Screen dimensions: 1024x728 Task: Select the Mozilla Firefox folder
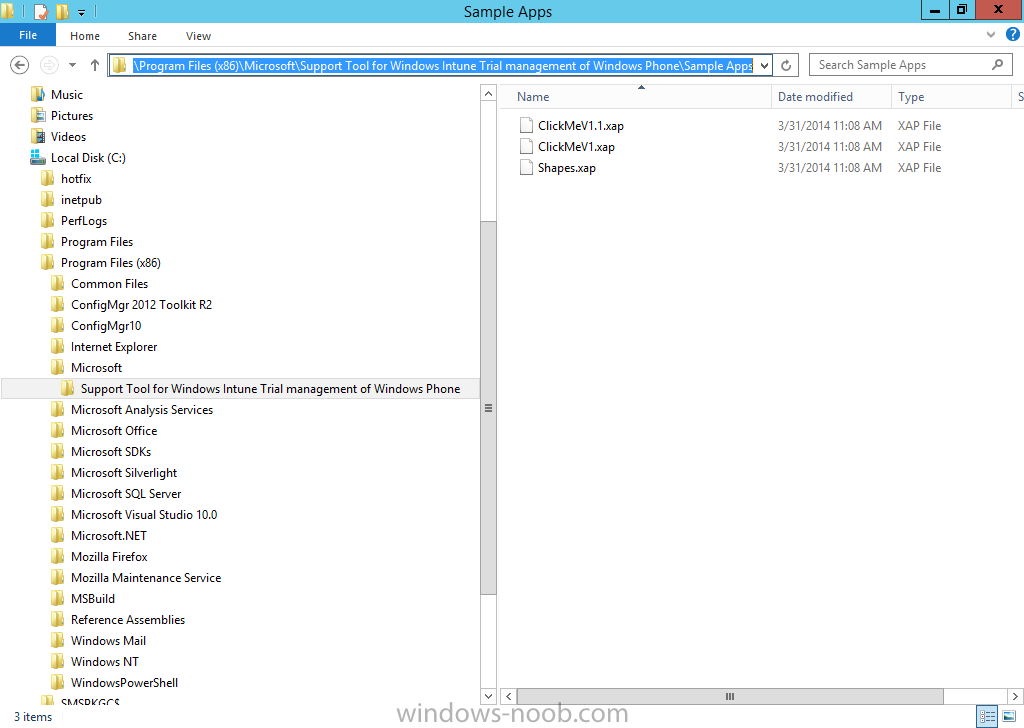tap(109, 557)
